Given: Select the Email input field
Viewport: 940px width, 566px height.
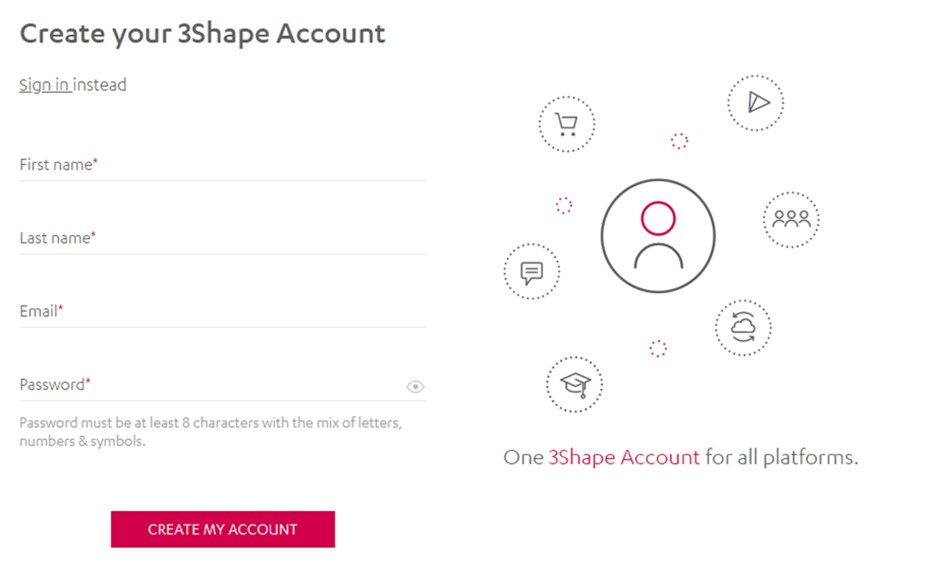Looking at the screenshot, I should (x=222, y=312).
